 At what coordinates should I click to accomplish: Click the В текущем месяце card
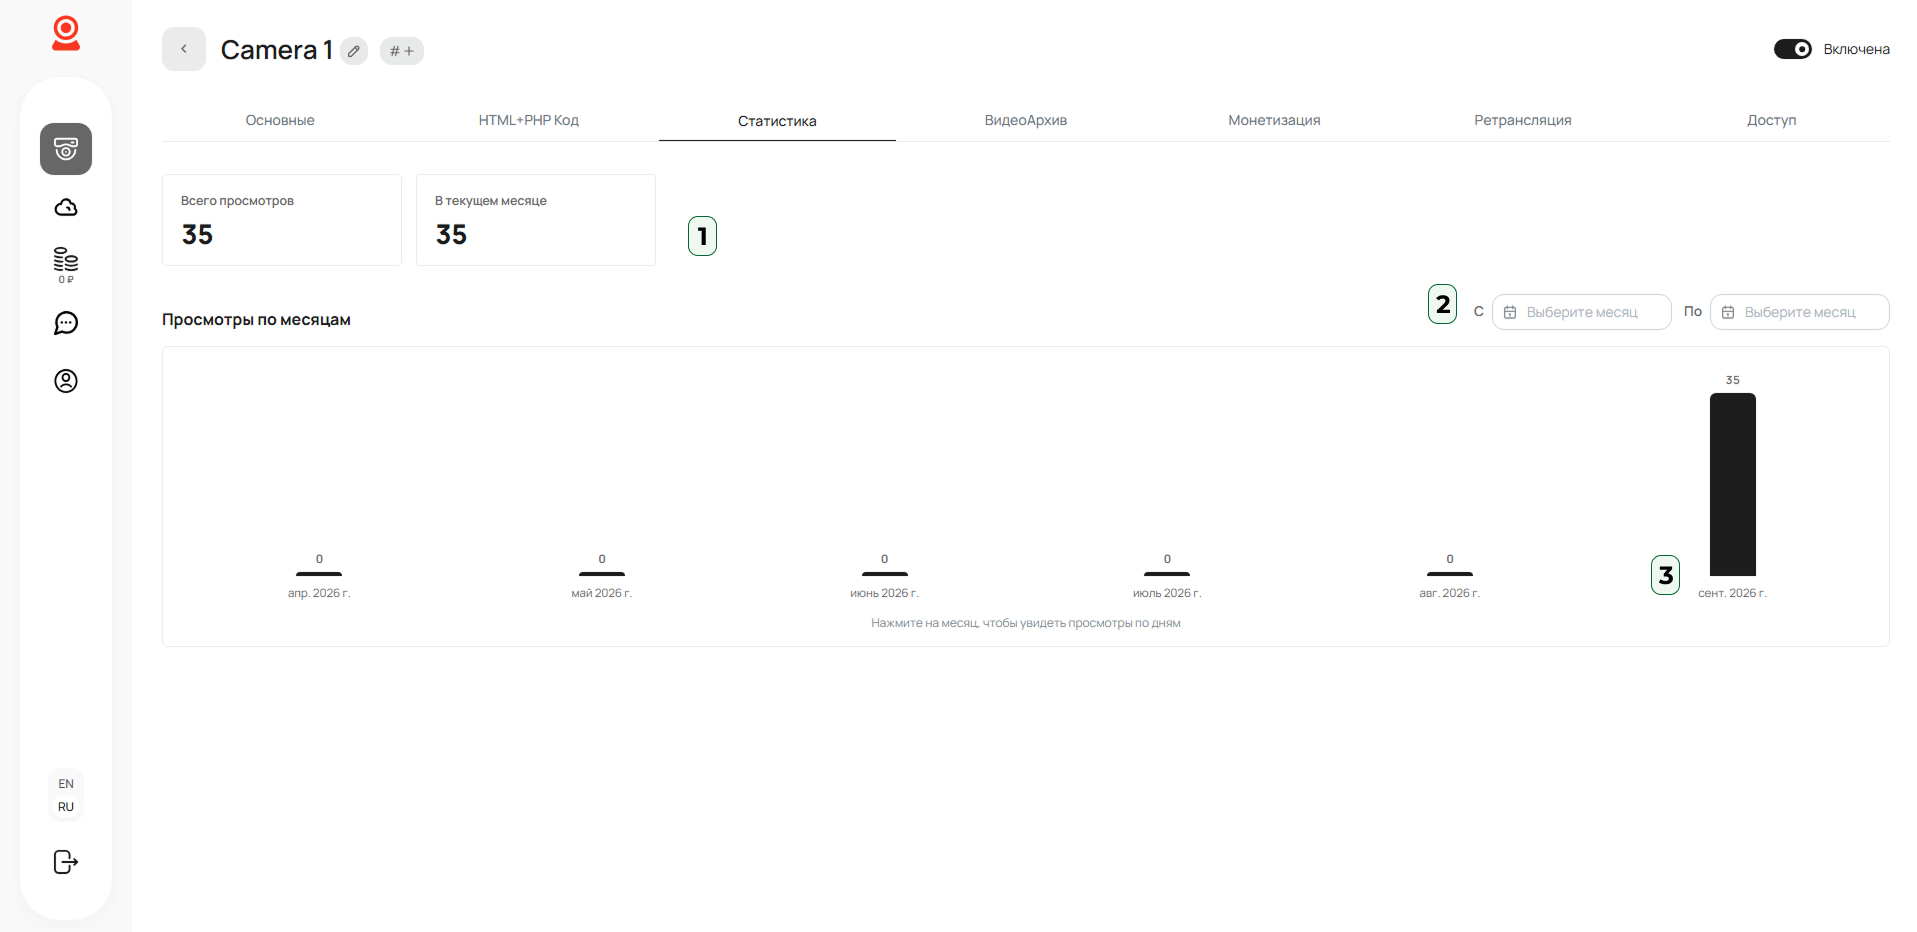click(536, 220)
